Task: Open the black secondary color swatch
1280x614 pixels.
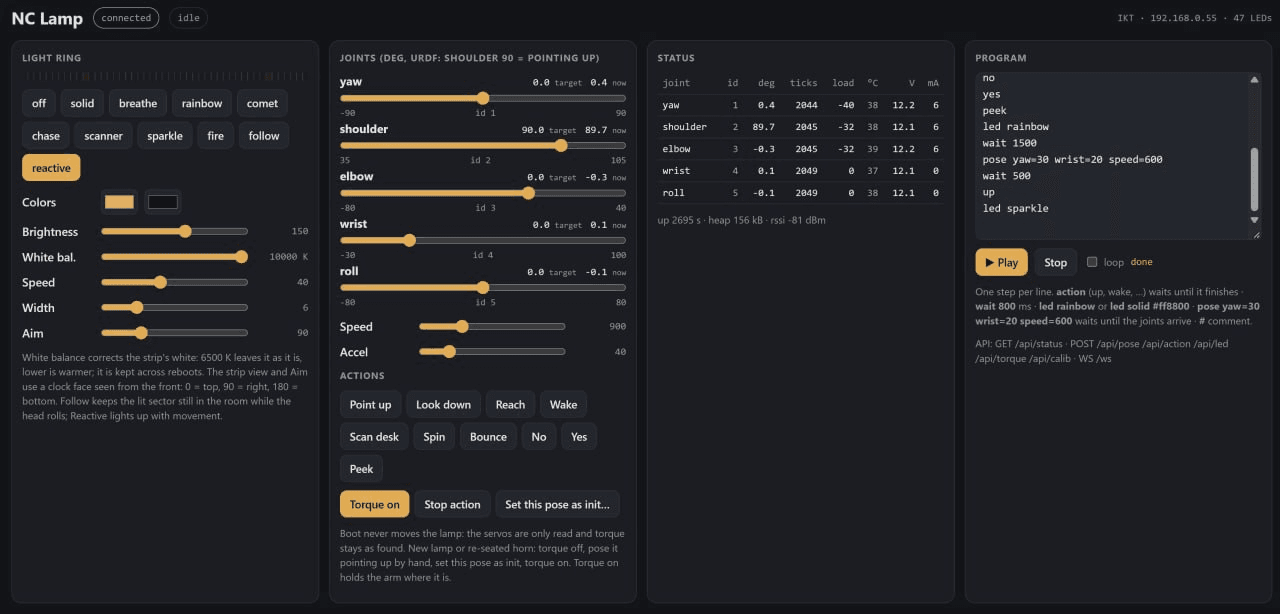Action: 163,202
